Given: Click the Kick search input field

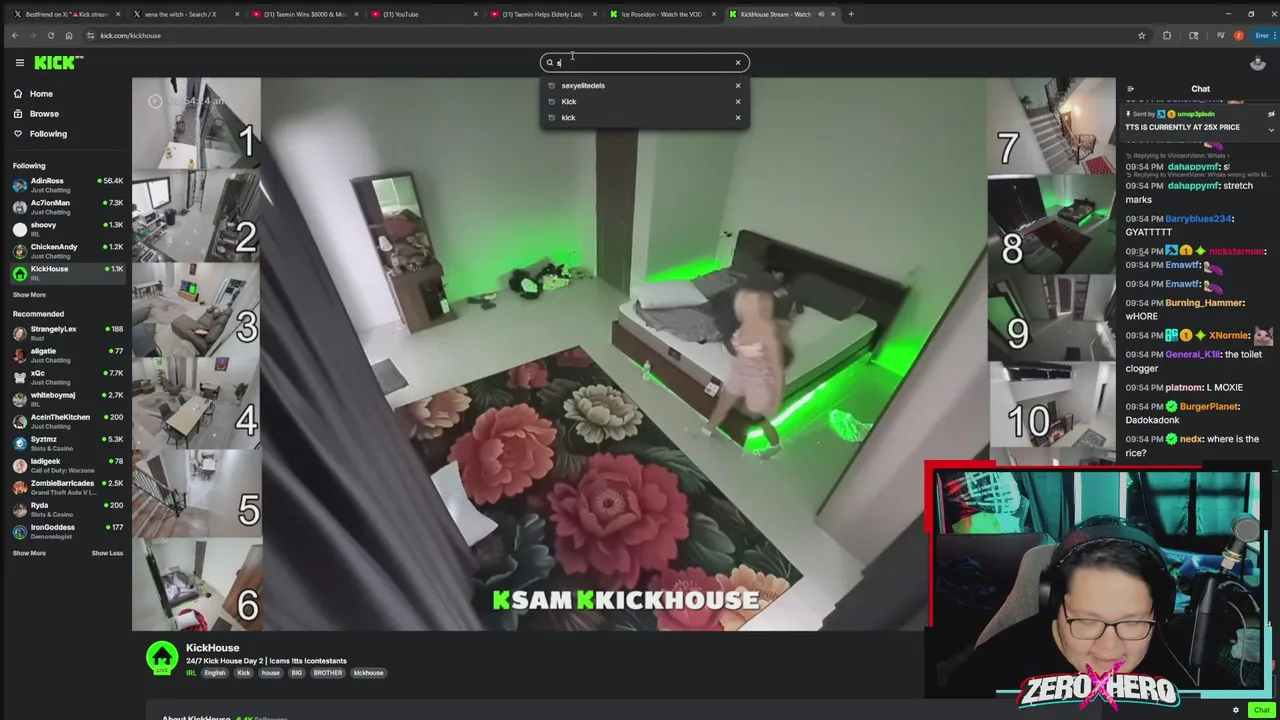Looking at the screenshot, I should 644,62.
